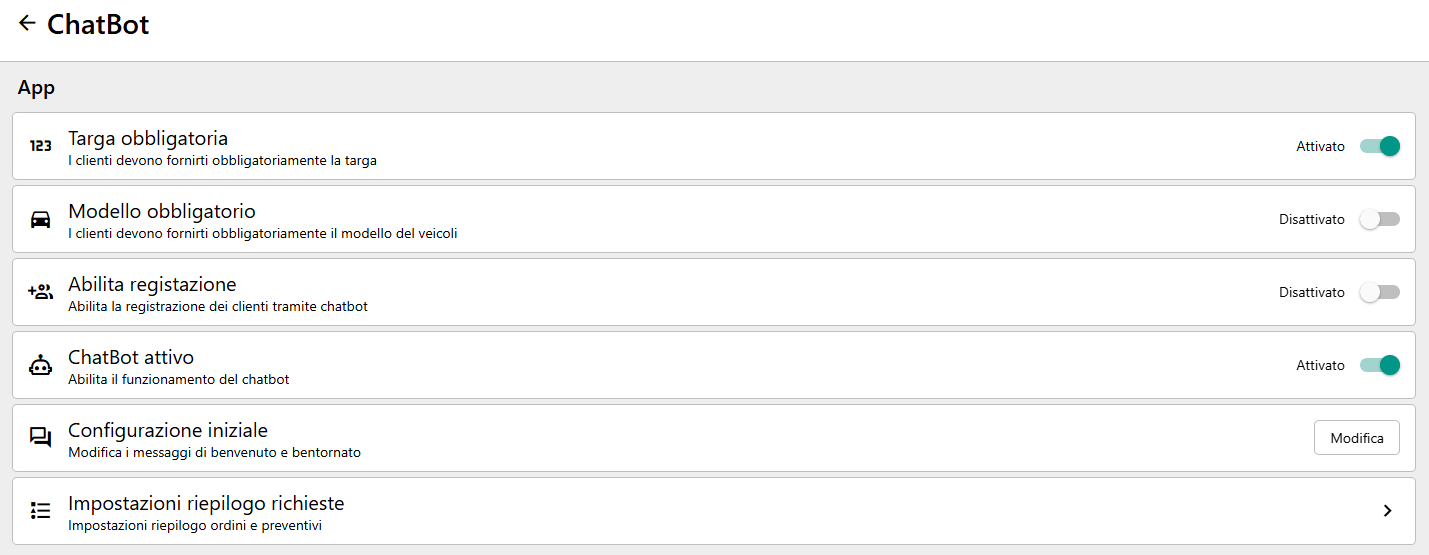Click the Disattivato label for Modello obbligatorio
This screenshot has width=1429, height=555.
[x=1312, y=220]
